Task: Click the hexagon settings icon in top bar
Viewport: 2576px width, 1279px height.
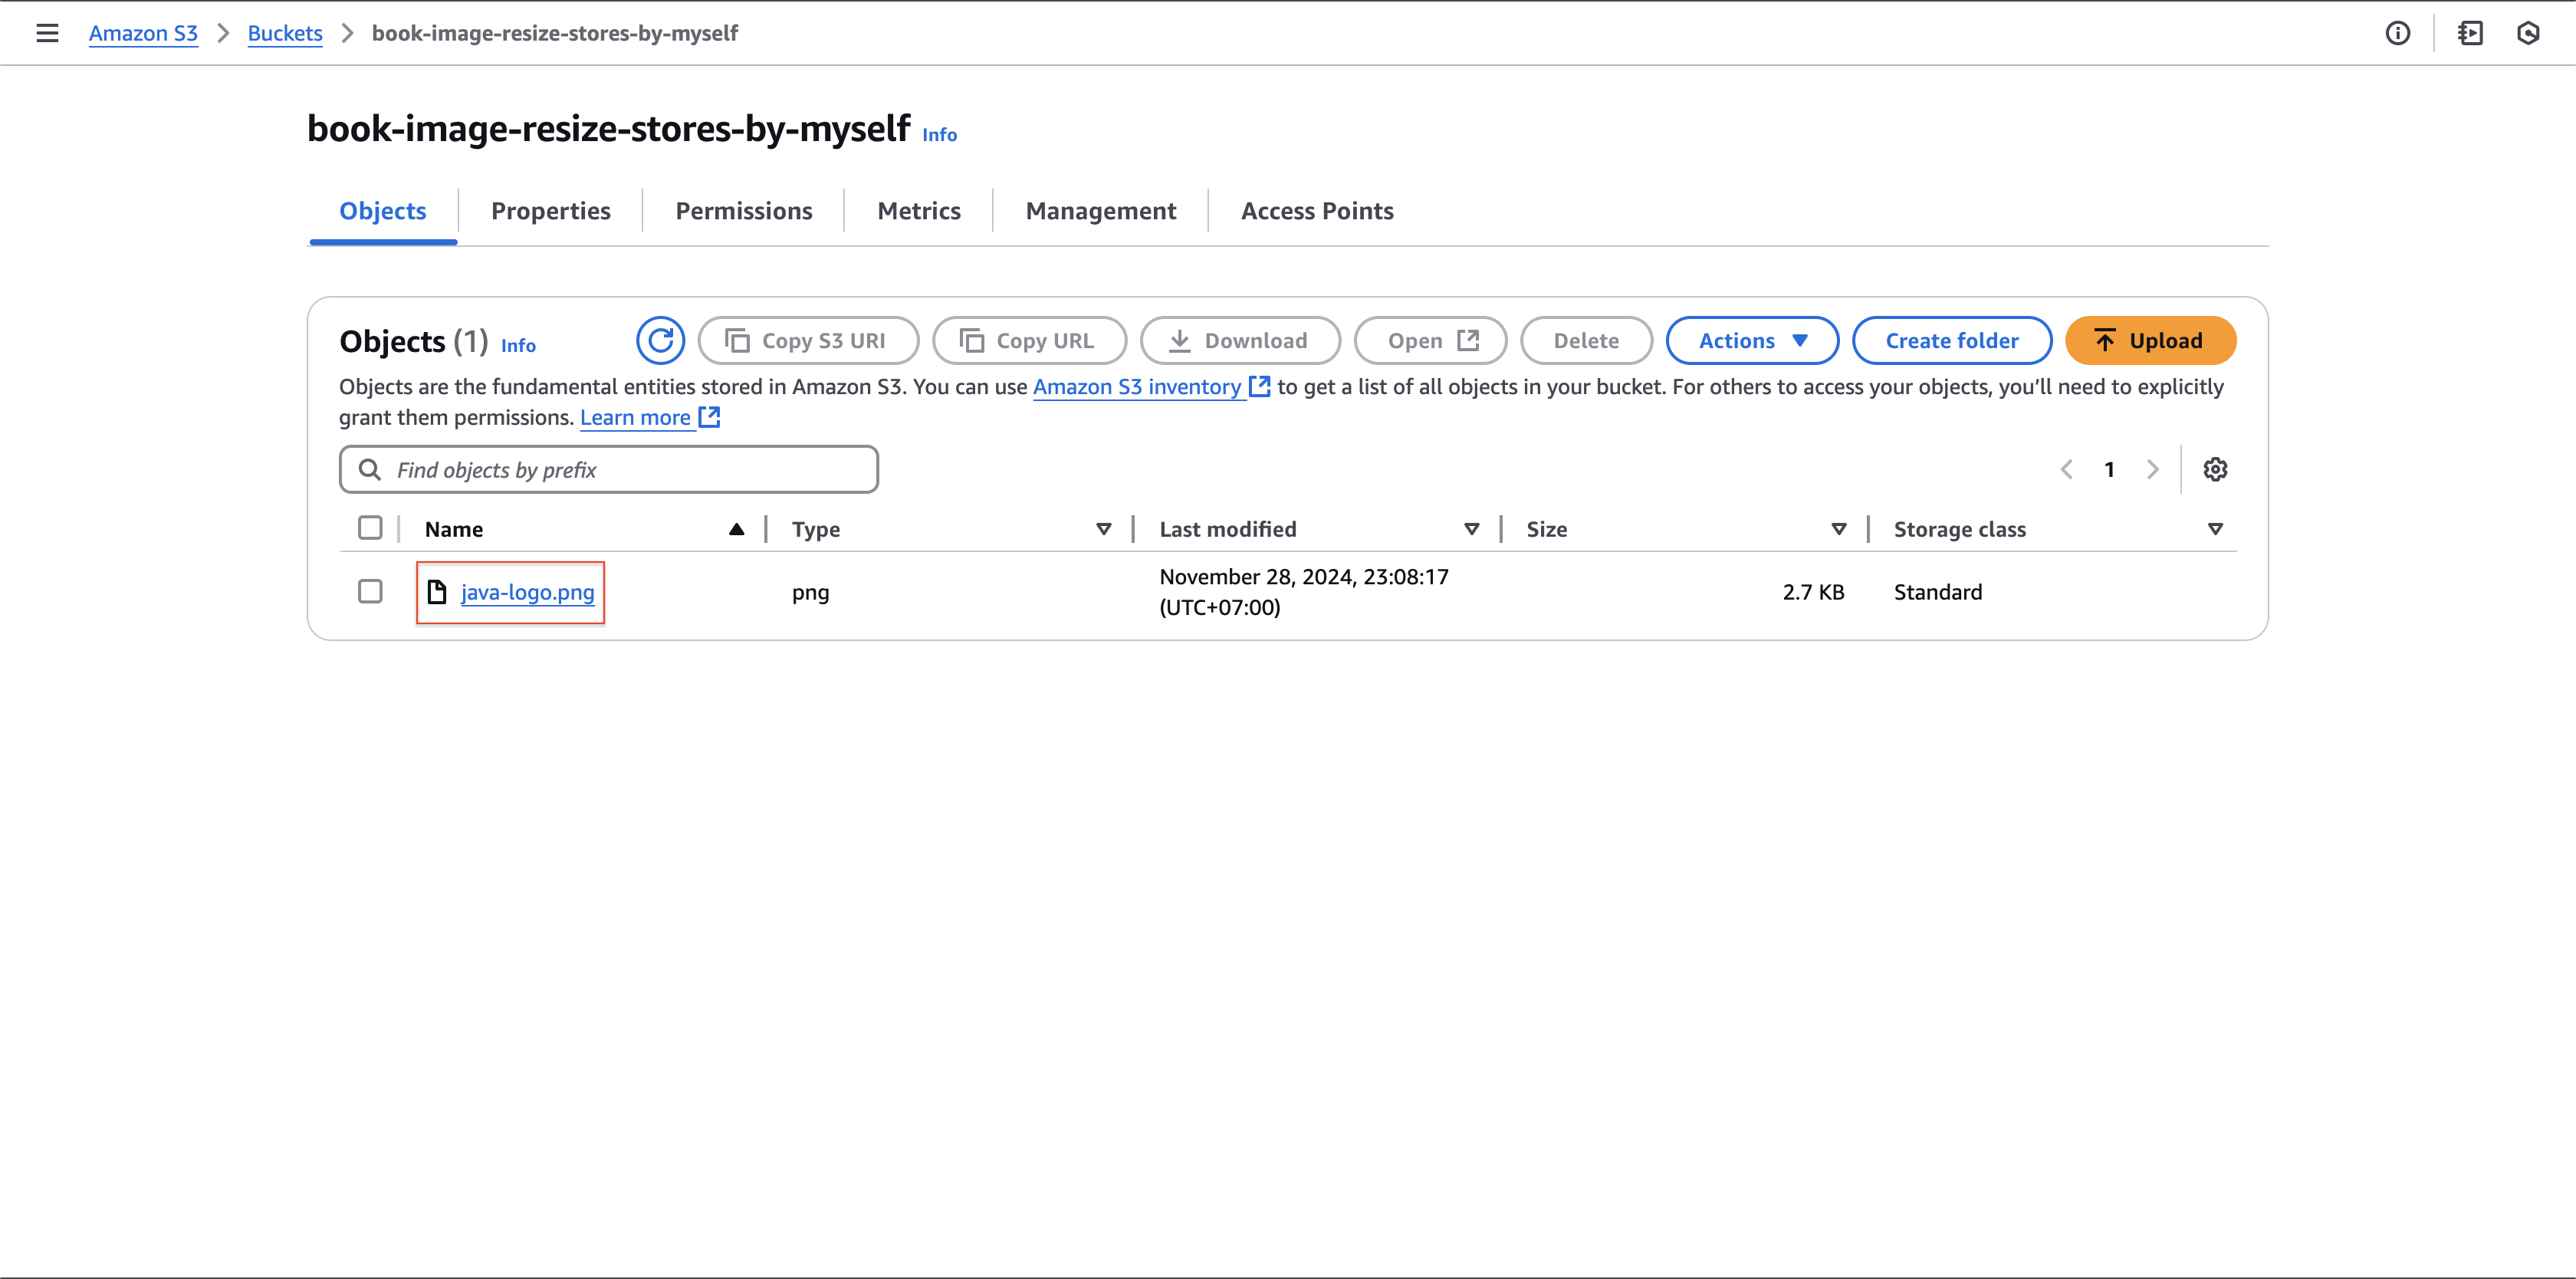Action: 2528,33
